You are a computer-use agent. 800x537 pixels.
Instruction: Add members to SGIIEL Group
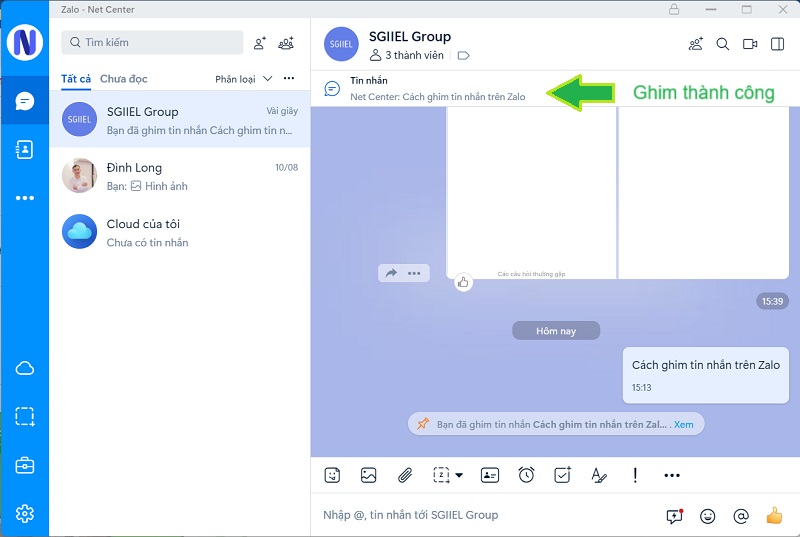696,44
